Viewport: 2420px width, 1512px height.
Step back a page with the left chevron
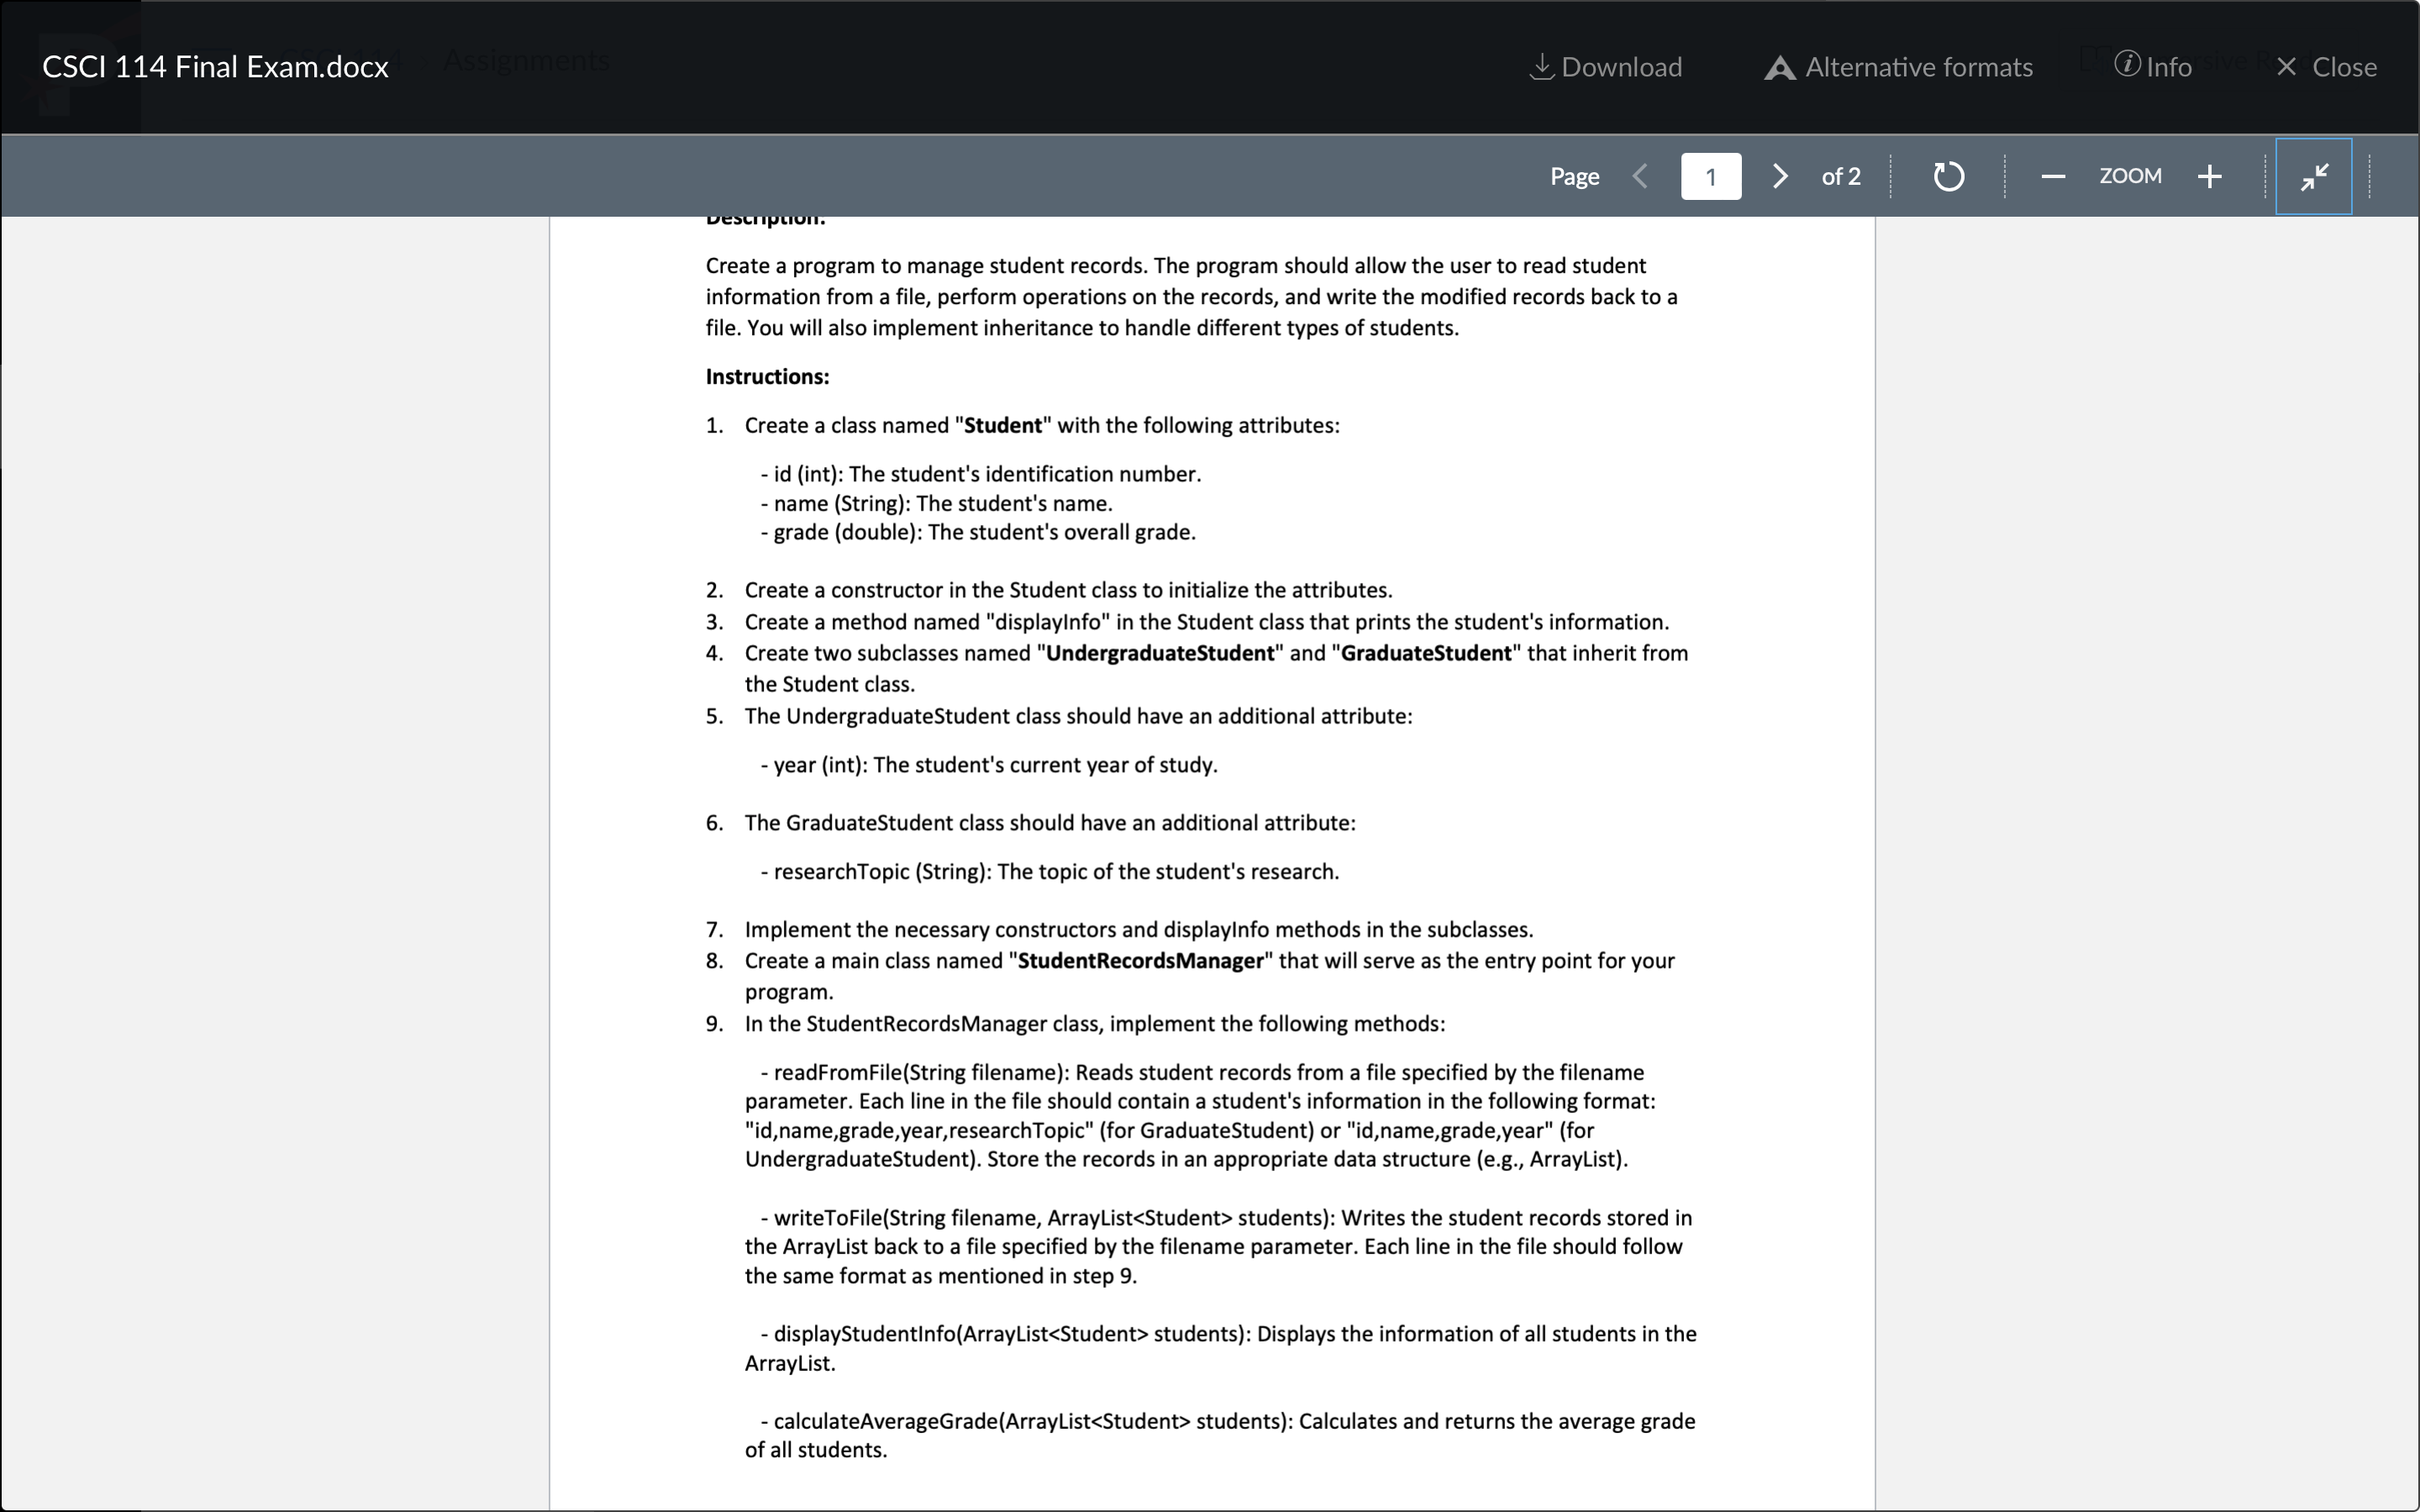tap(1639, 176)
